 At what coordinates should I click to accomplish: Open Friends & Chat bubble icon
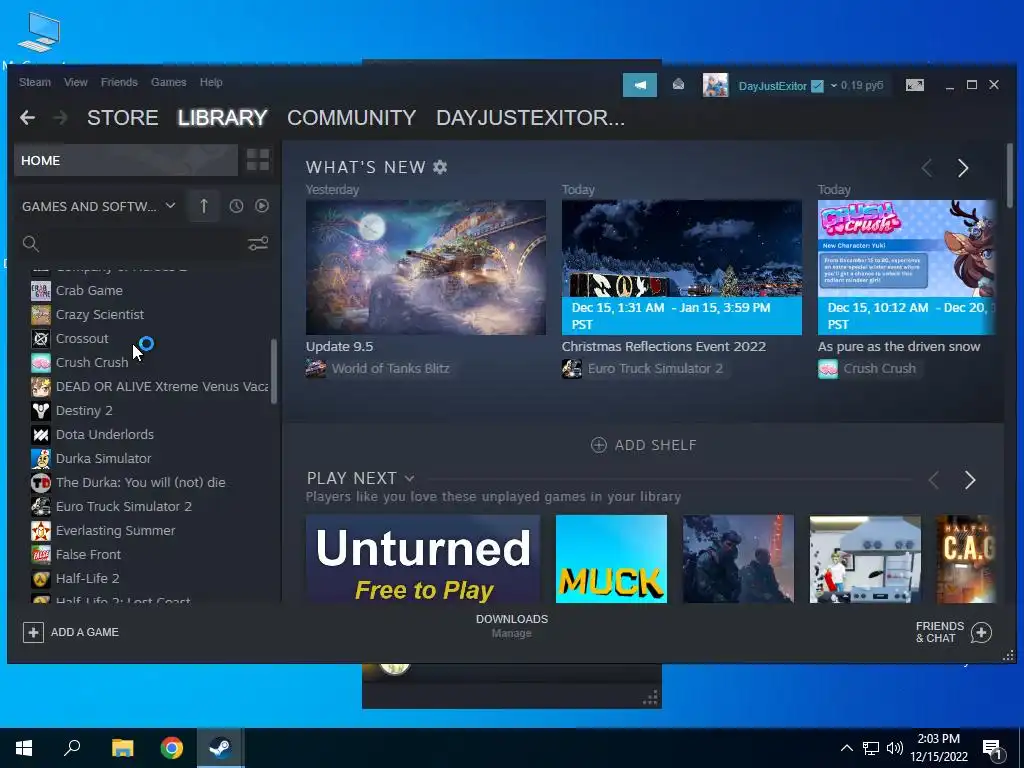(x=981, y=632)
